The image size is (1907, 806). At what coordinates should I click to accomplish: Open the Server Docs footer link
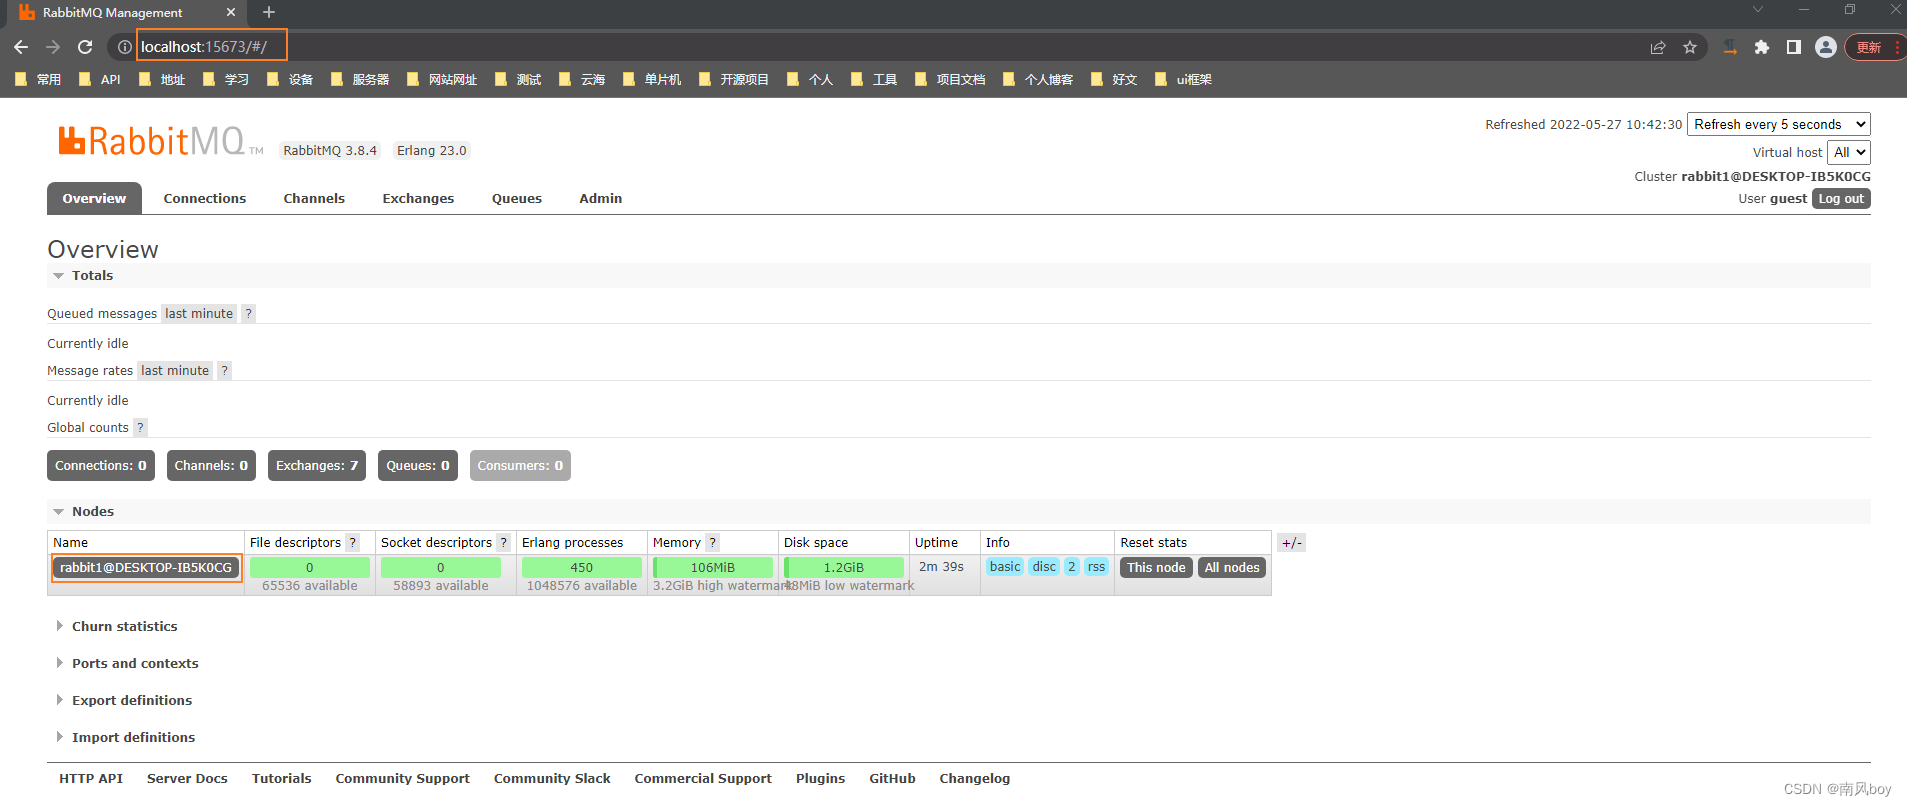point(187,779)
